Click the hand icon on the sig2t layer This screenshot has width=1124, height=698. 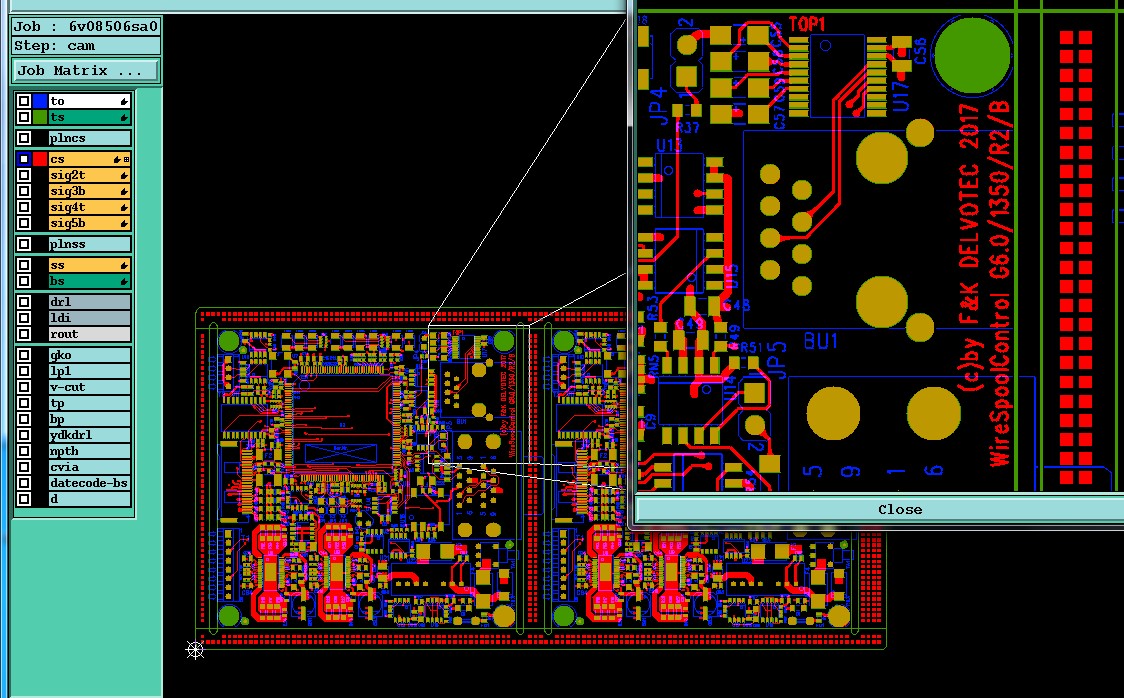pos(124,176)
